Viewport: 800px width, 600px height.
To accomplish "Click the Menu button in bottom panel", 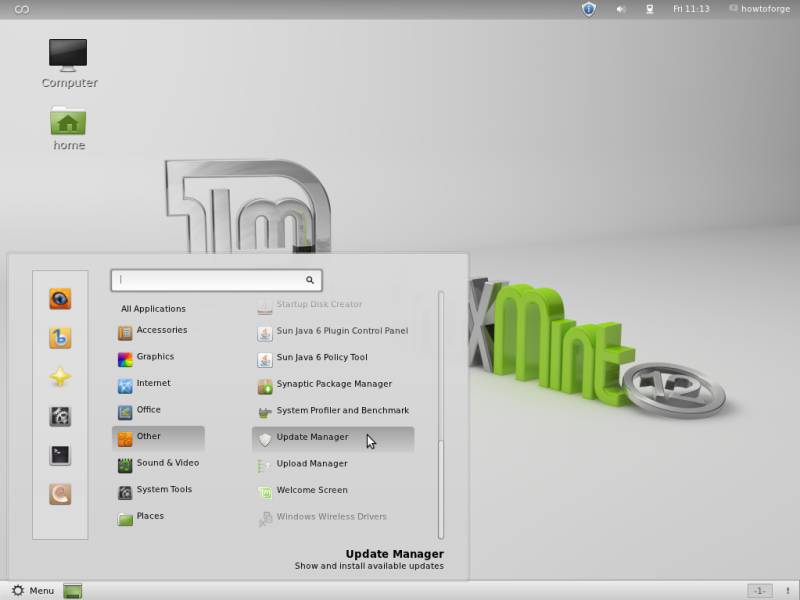I will click(x=32, y=591).
